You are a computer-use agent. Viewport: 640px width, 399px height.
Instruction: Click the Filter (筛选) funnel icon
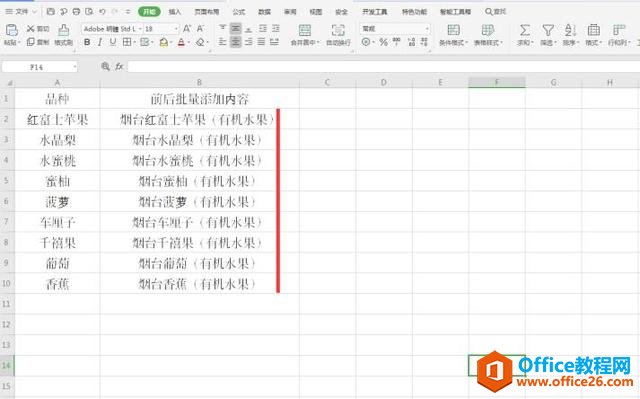point(548,30)
